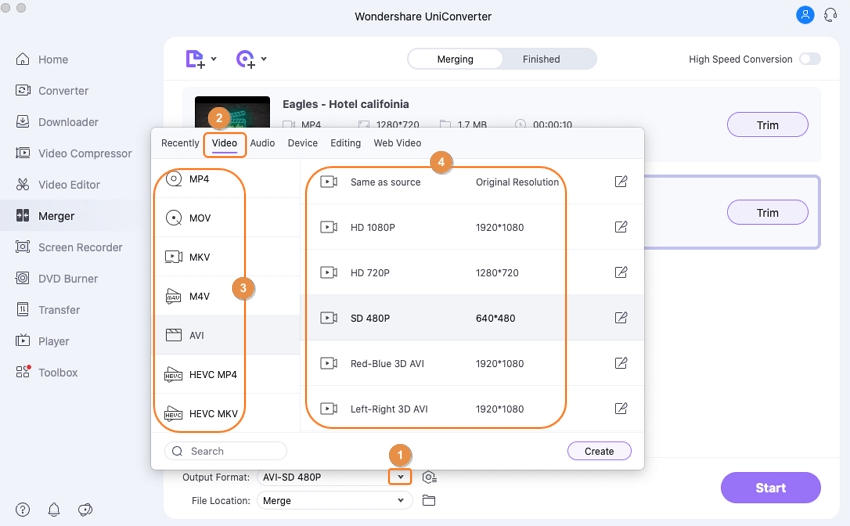This screenshot has height=526, width=850.
Task: Expand the add from device dropdown arrow
Action: 264,60
